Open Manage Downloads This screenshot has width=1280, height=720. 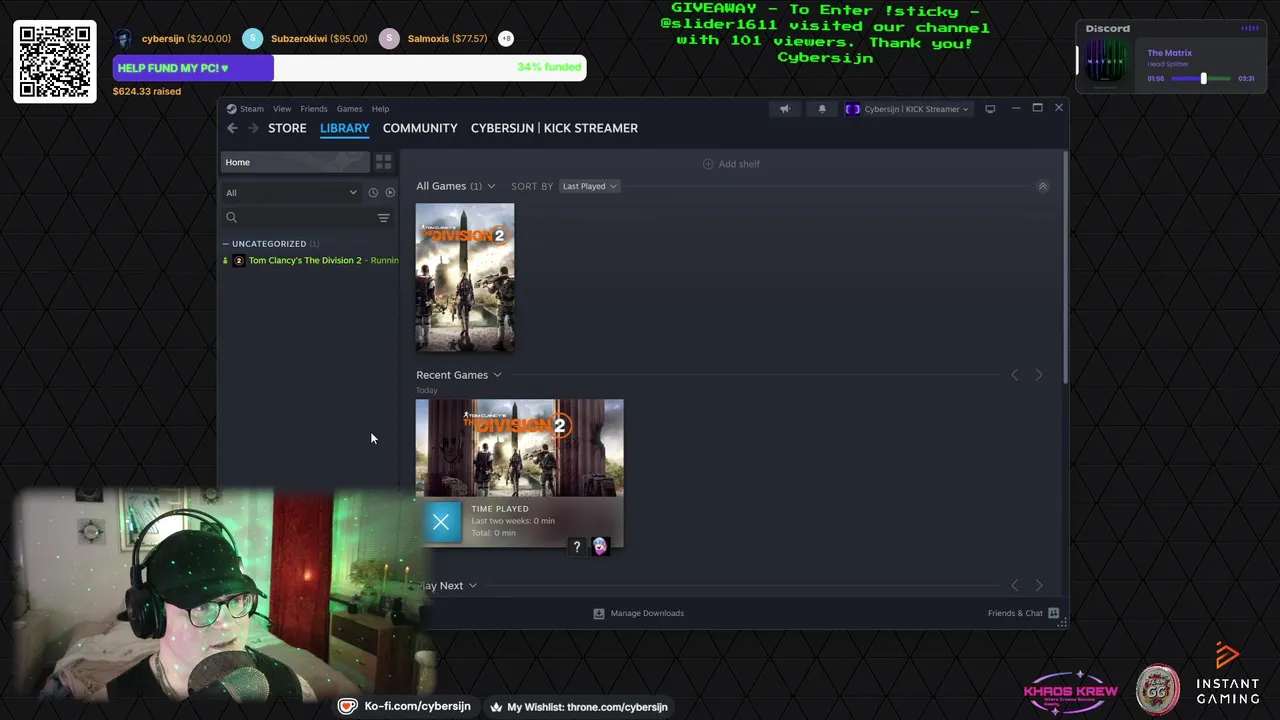coord(638,613)
